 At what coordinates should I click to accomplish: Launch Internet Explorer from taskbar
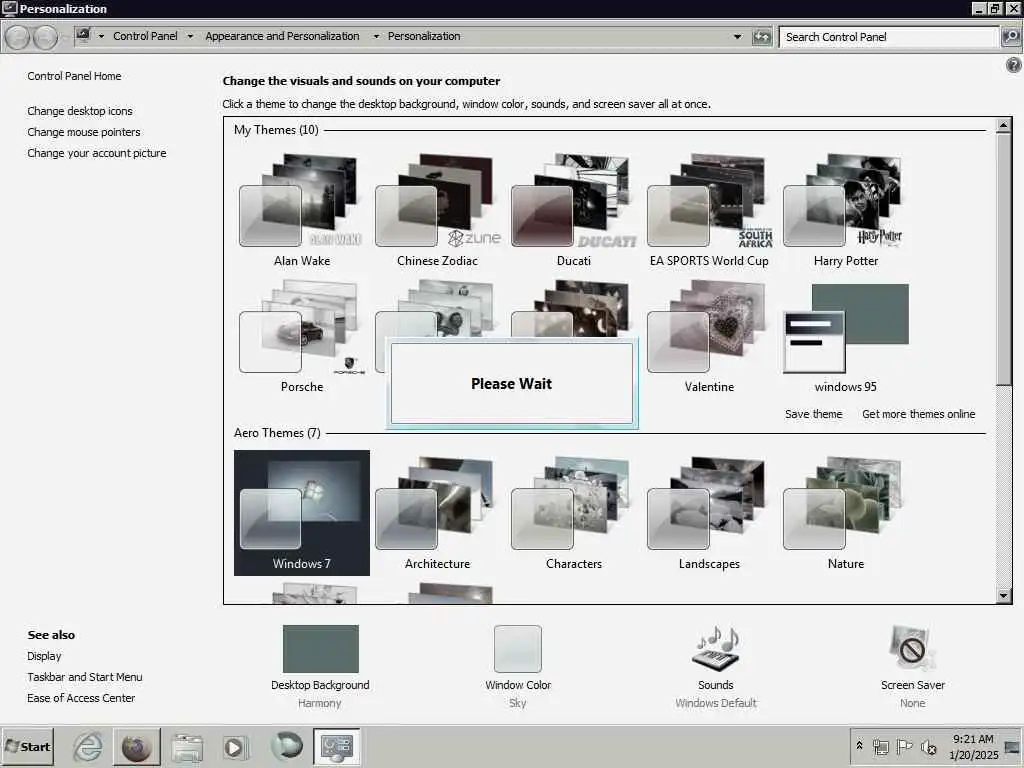tap(88, 747)
